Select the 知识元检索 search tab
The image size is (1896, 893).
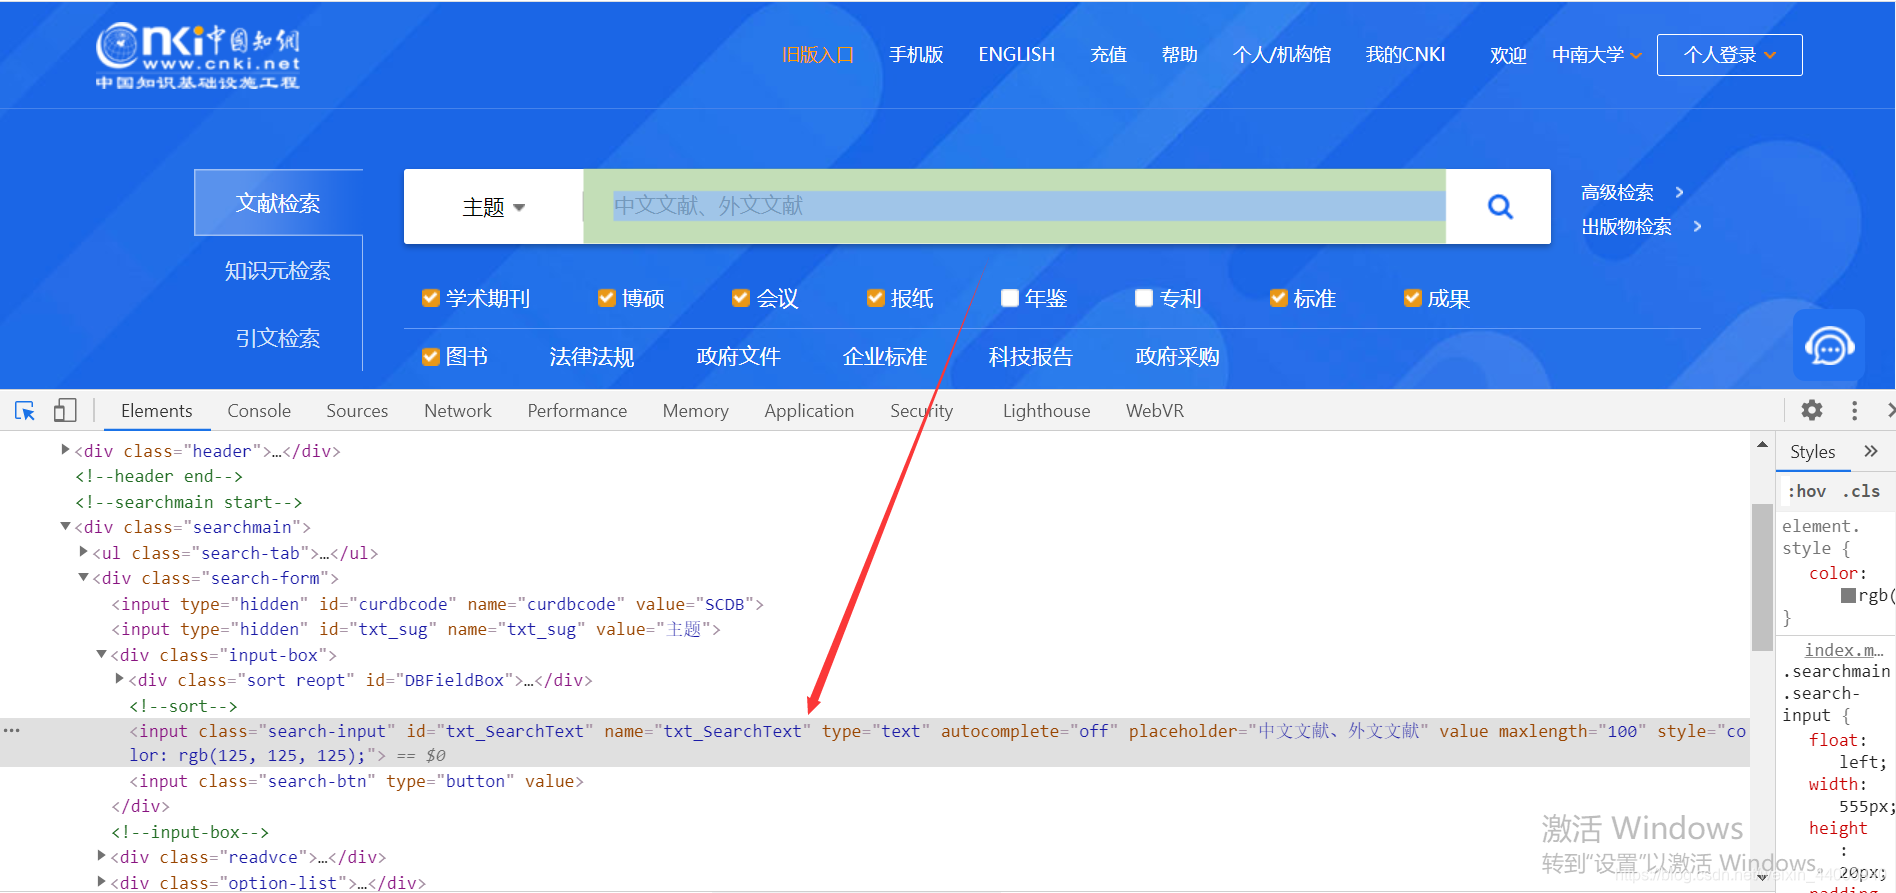click(278, 271)
